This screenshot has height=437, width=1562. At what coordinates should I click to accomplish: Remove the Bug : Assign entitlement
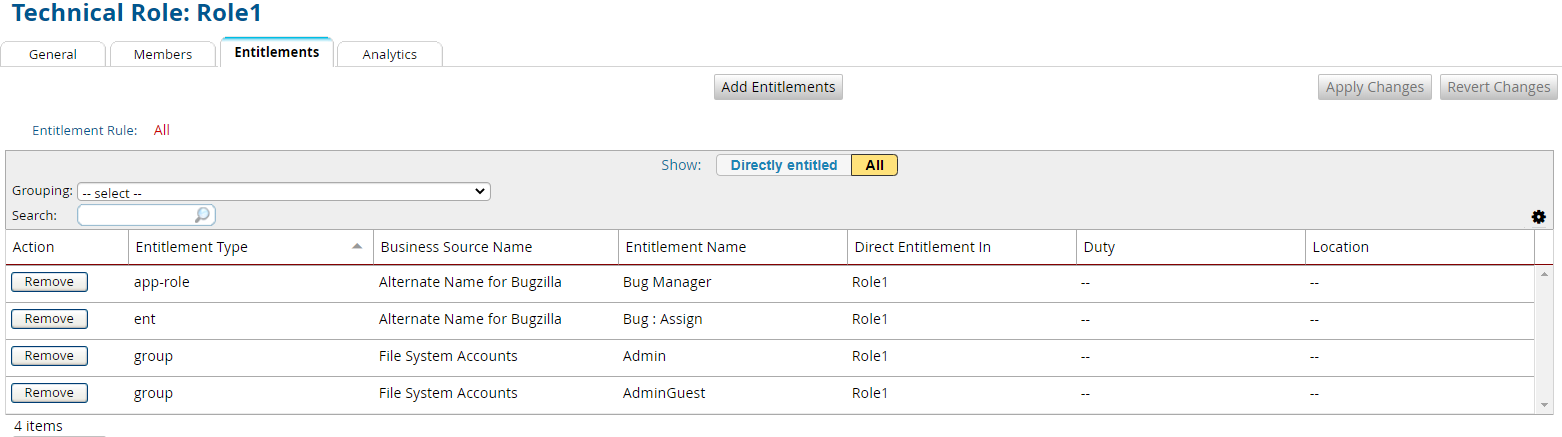pyautogui.click(x=49, y=319)
